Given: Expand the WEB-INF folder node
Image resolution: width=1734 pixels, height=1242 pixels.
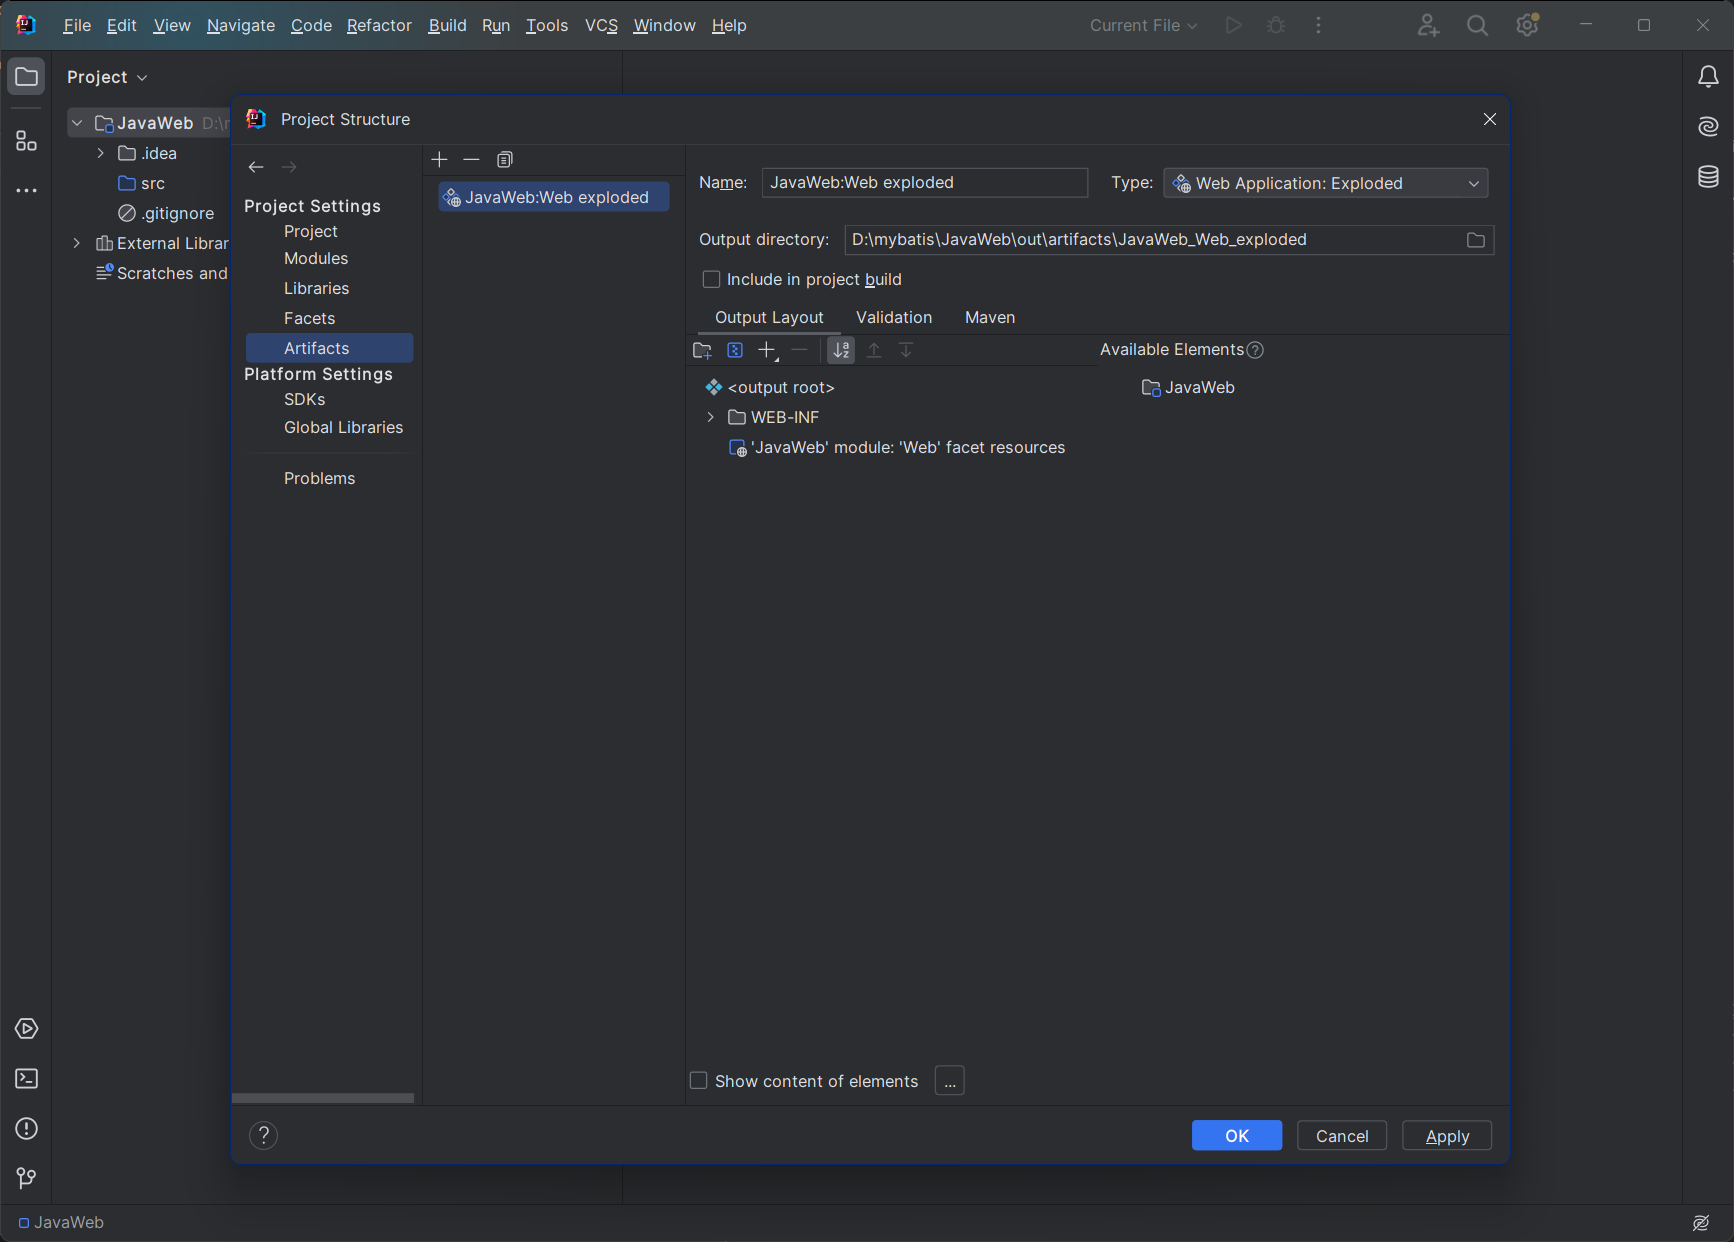Looking at the screenshot, I should point(711,417).
